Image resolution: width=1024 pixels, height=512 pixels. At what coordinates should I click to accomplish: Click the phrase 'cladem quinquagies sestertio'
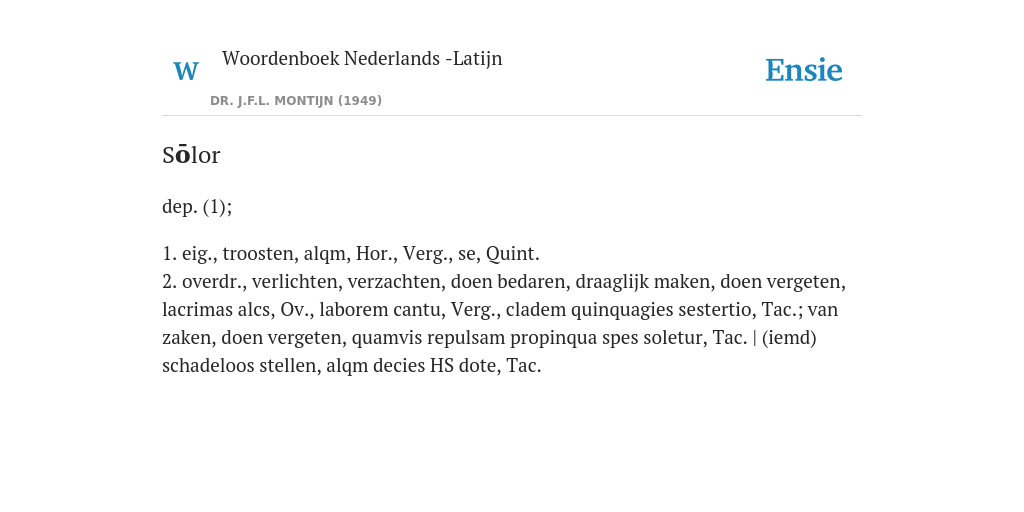pos(628,310)
